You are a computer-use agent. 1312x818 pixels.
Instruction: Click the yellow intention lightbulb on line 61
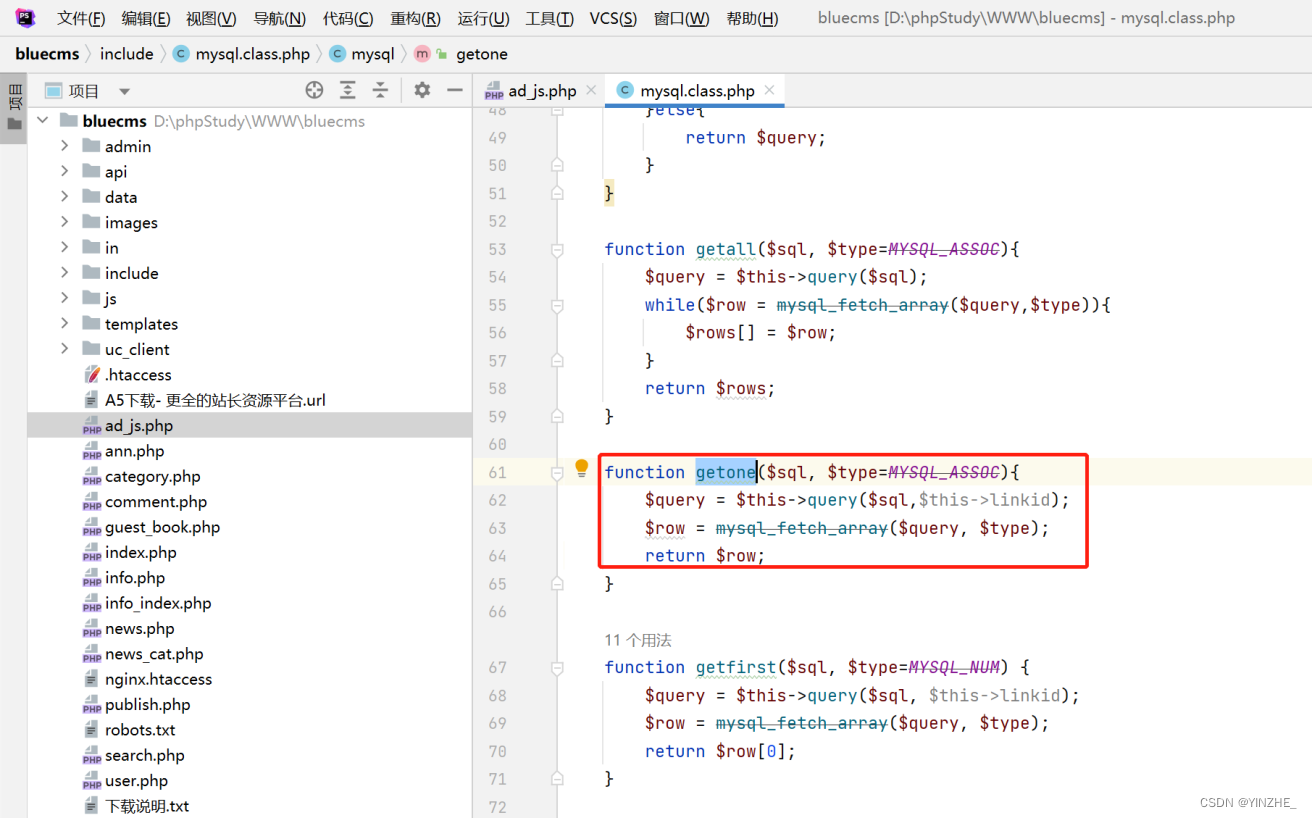582,468
